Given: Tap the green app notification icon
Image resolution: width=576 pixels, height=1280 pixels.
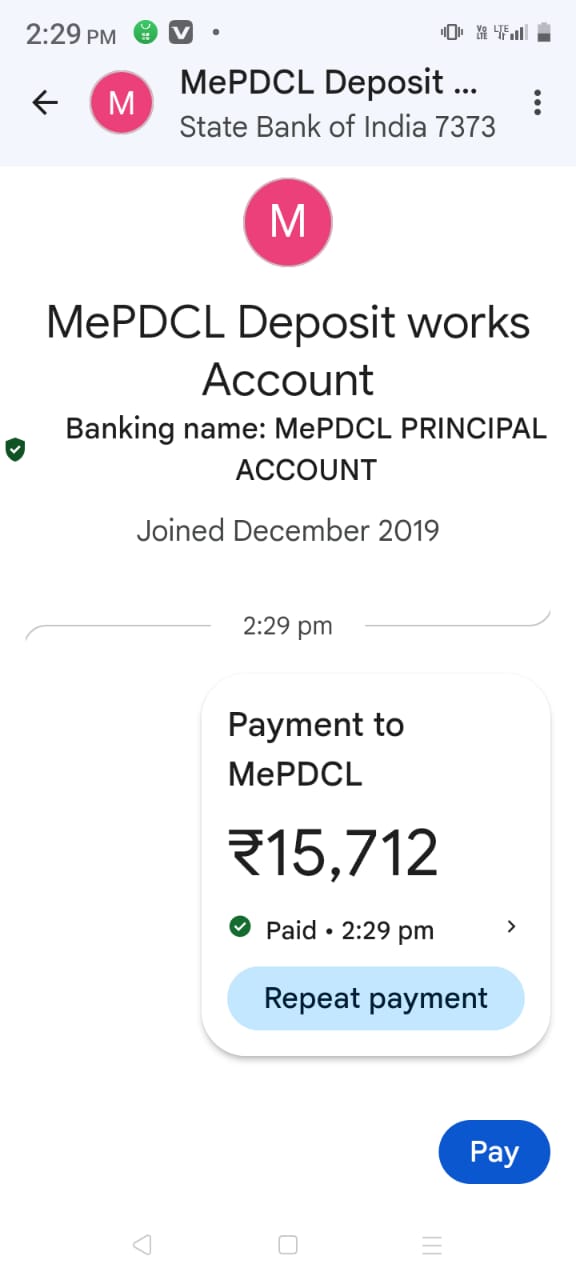Looking at the screenshot, I should tap(146, 33).
